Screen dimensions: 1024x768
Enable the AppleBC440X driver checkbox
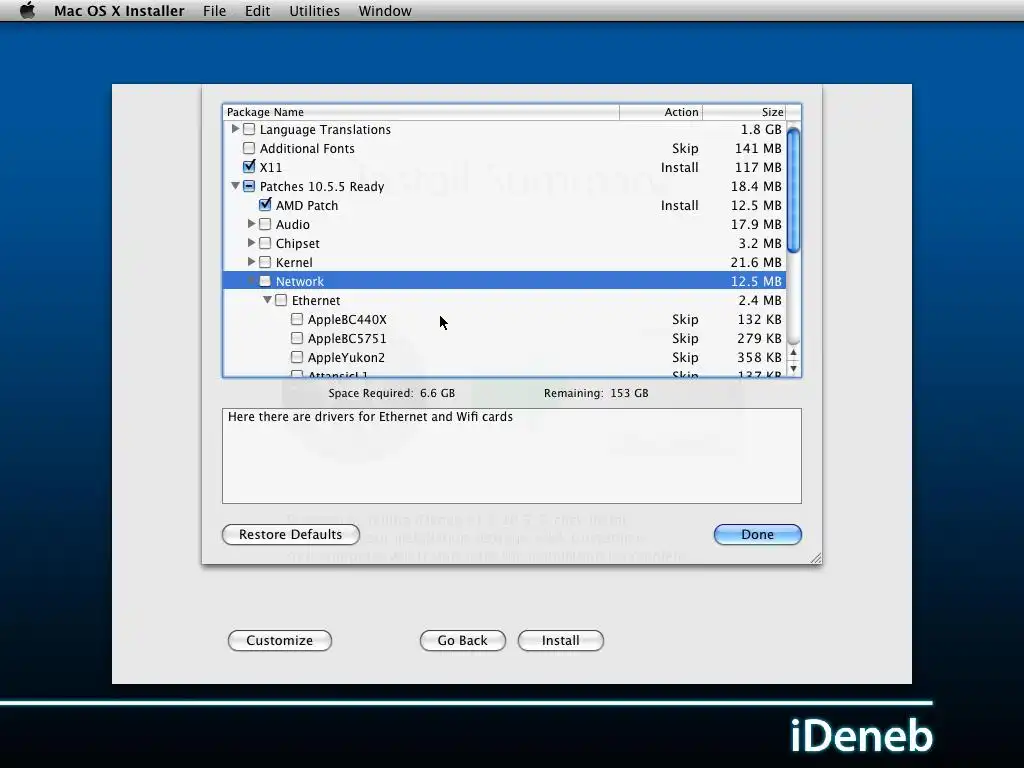pos(297,319)
